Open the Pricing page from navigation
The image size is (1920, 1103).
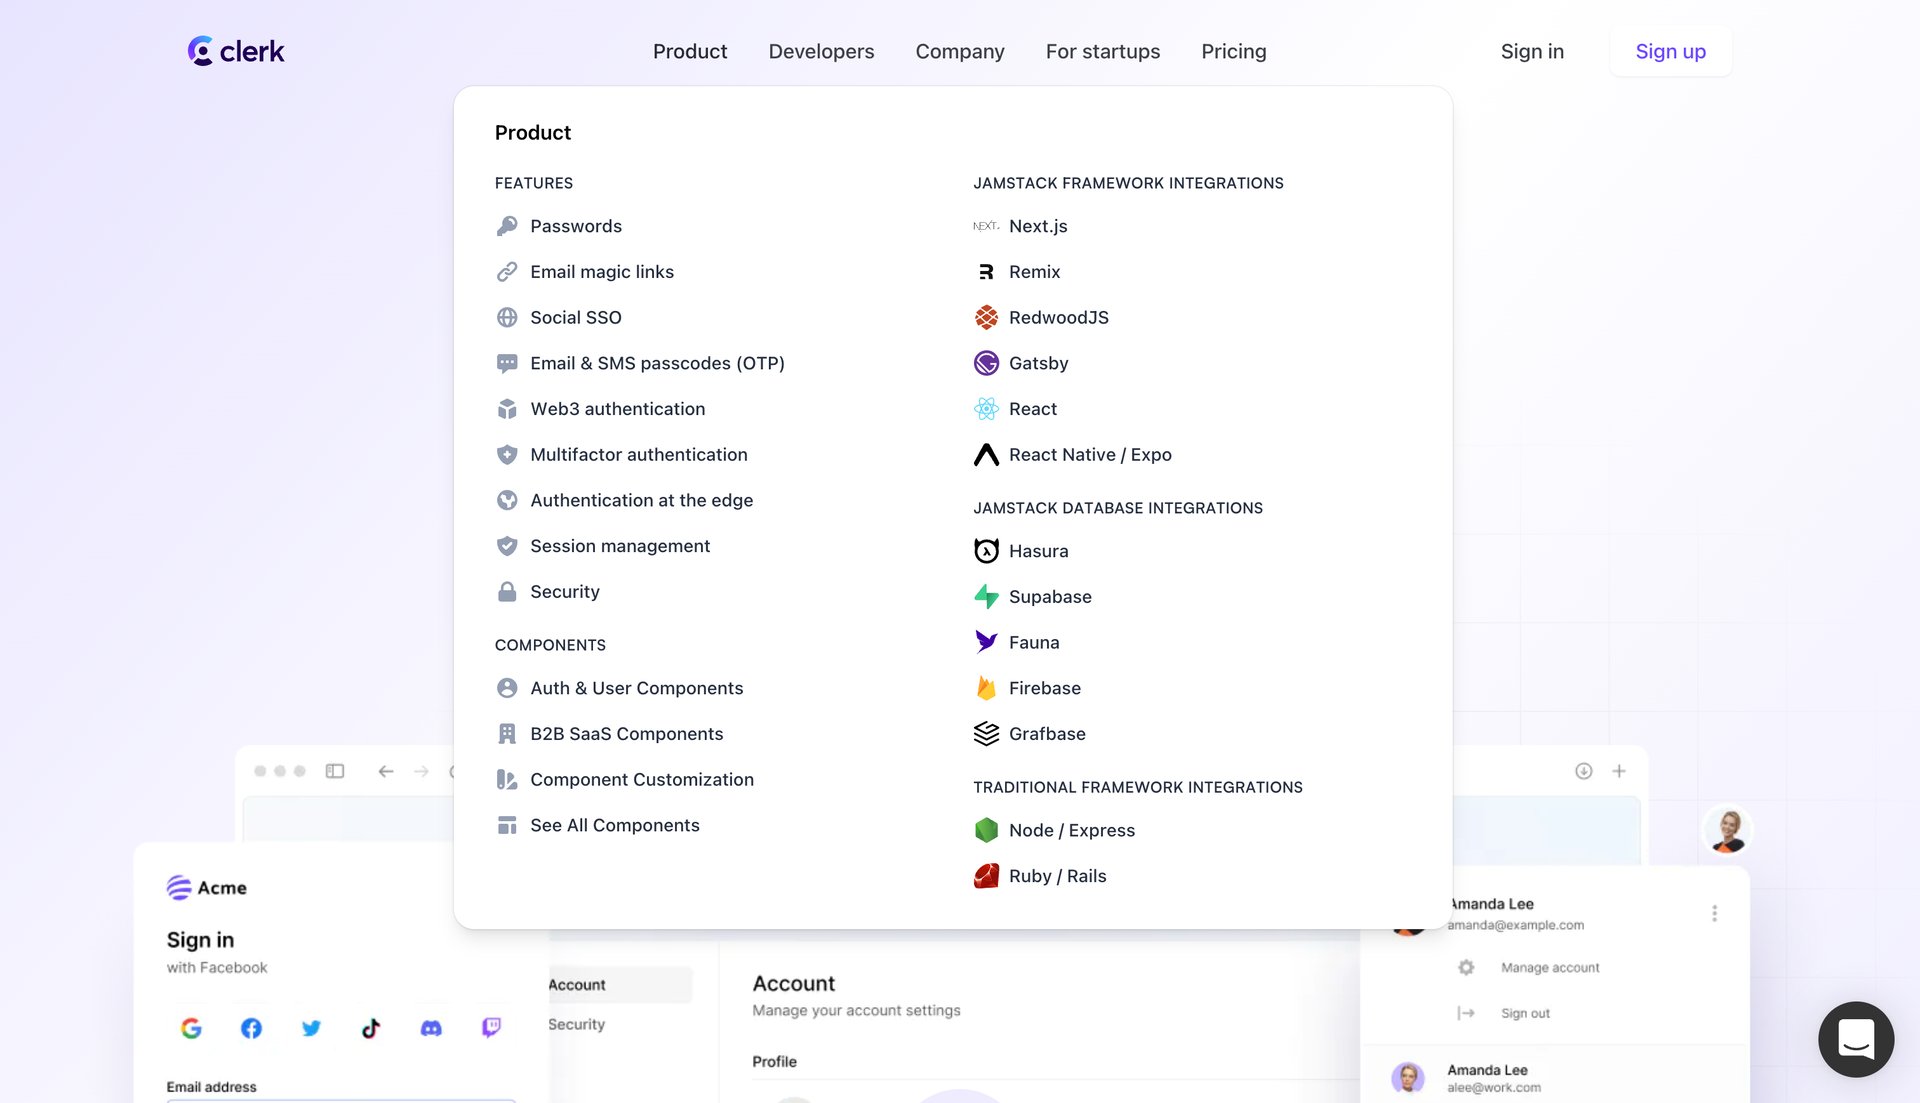tap(1233, 51)
